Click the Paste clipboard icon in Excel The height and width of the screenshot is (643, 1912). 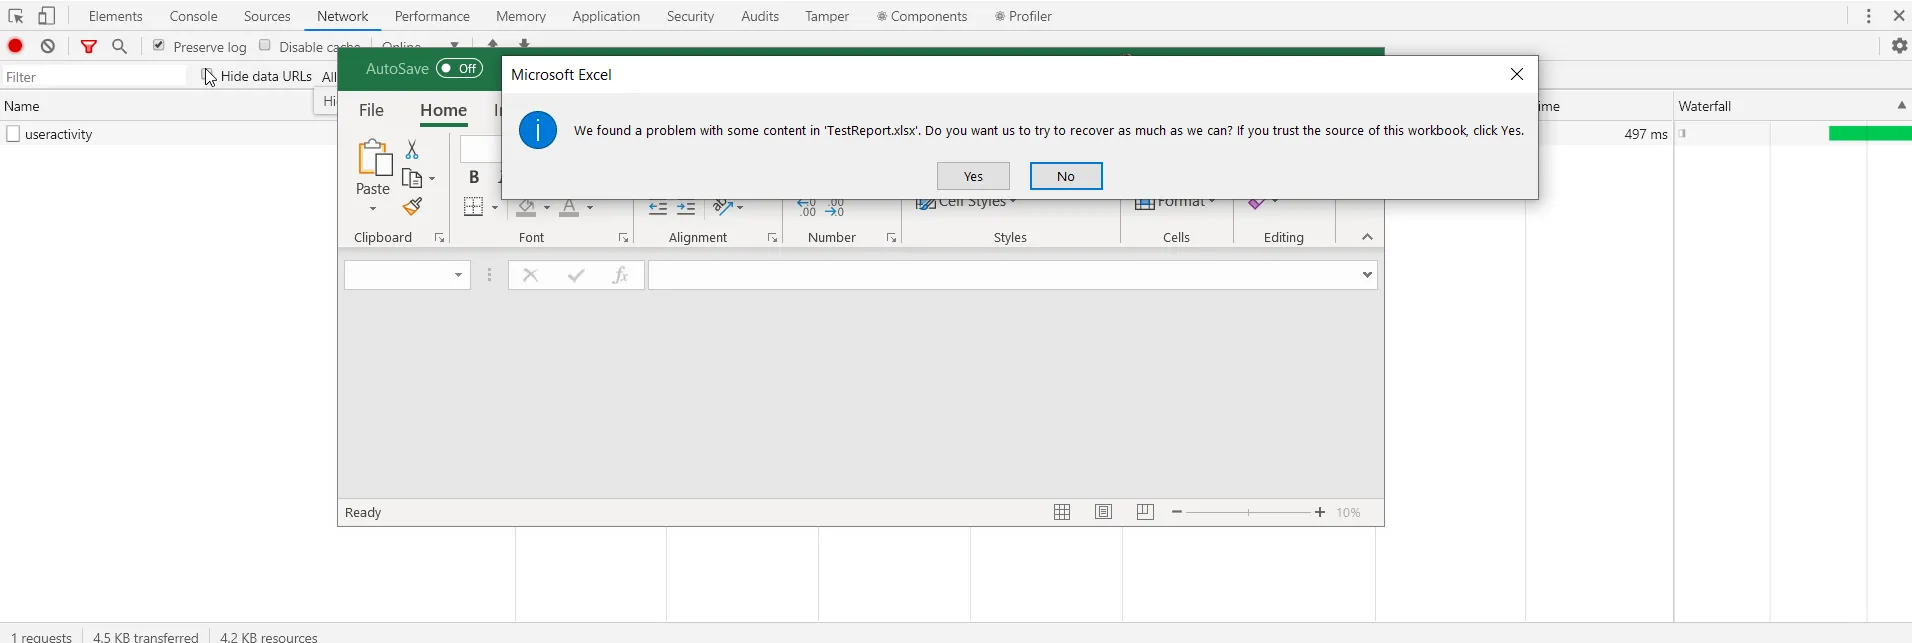click(x=374, y=158)
